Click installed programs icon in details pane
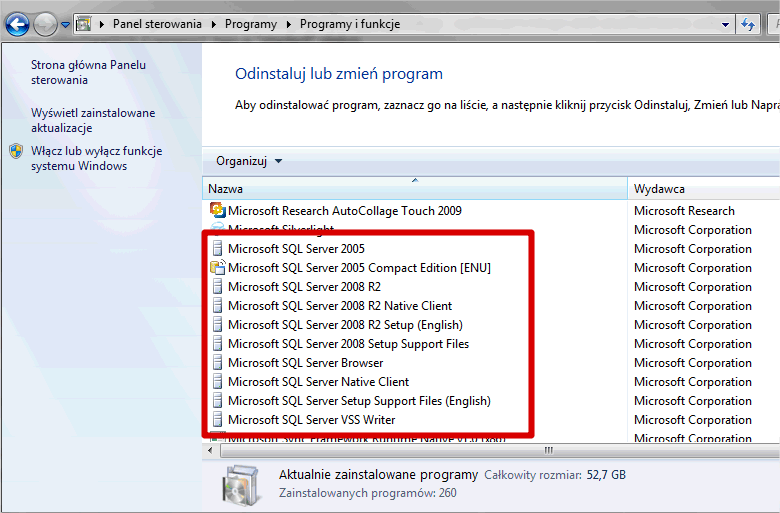 [241, 484]
